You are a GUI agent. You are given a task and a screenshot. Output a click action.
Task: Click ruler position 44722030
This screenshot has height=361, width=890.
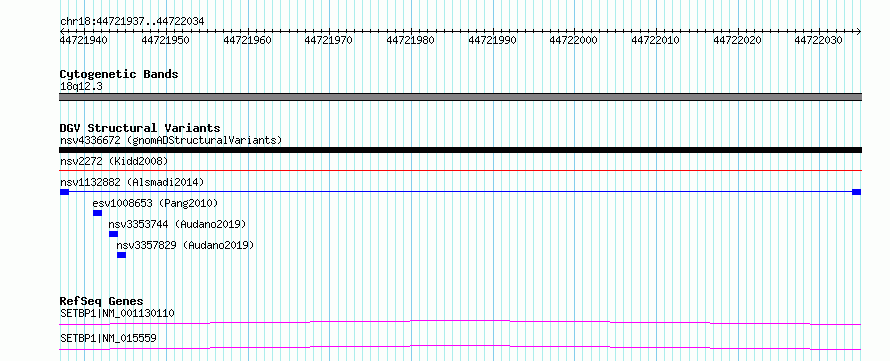coord(818,40)
